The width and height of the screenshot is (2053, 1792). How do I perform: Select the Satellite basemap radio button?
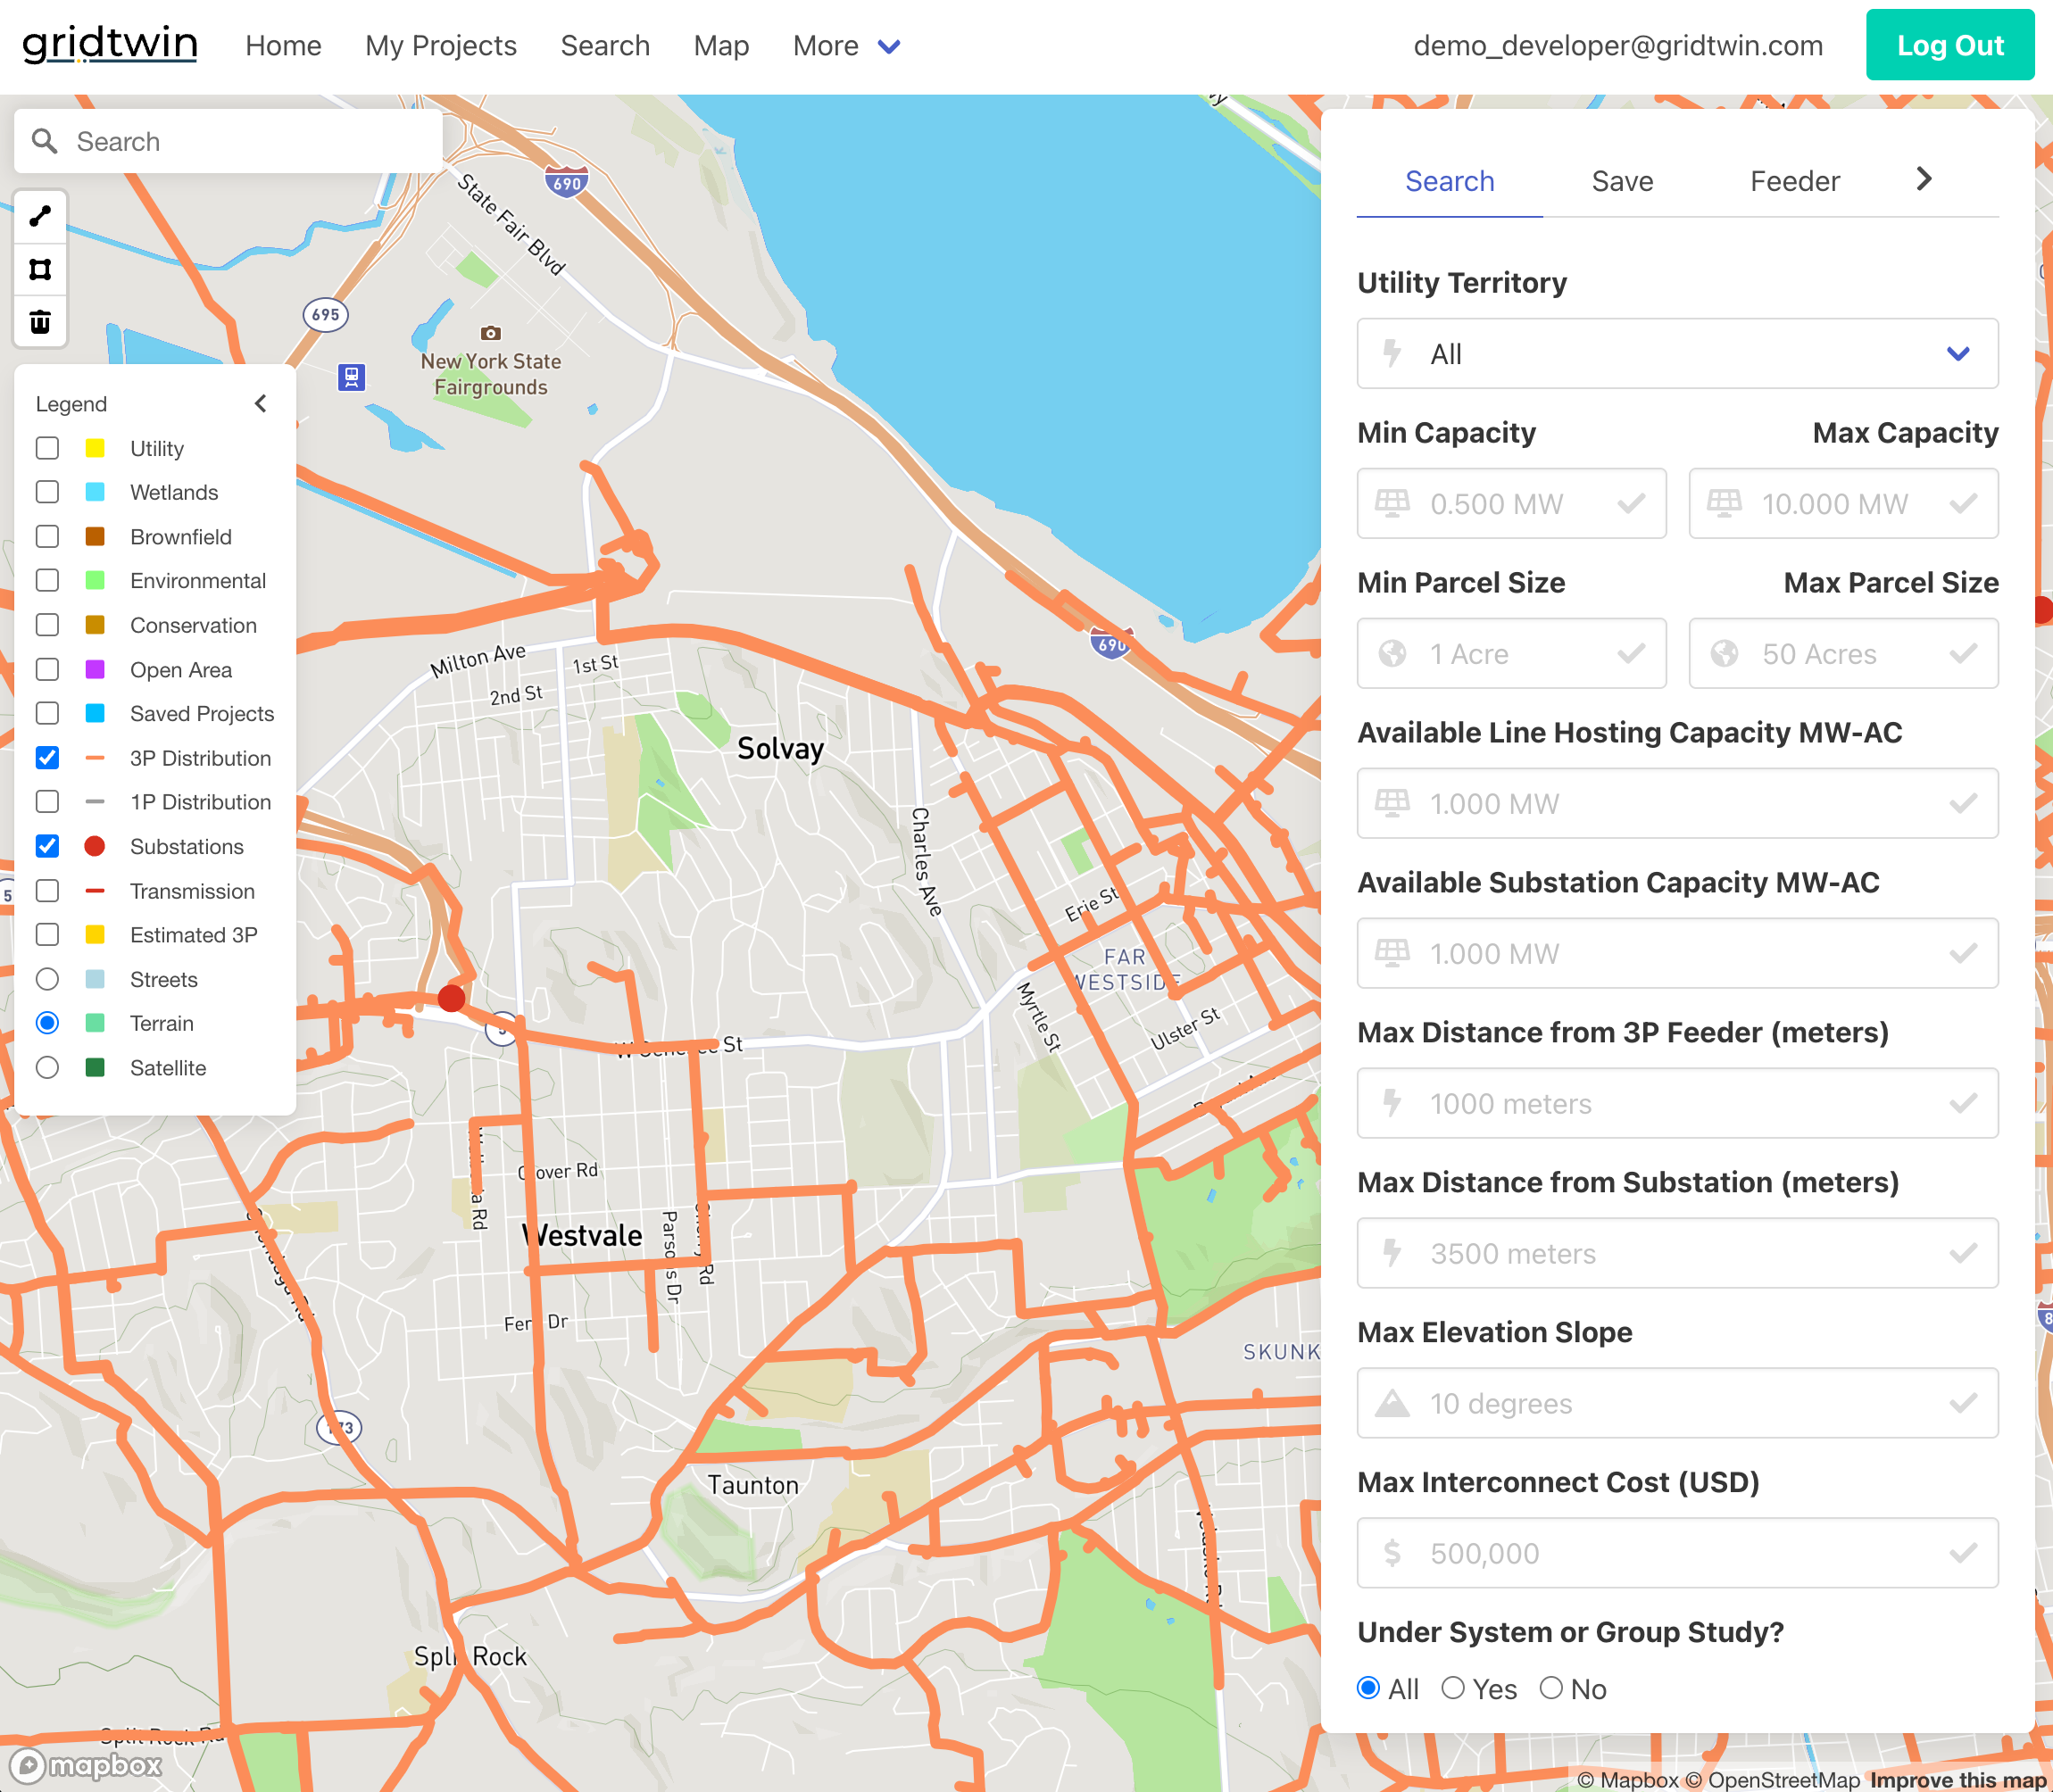(x=47, y=1067)
